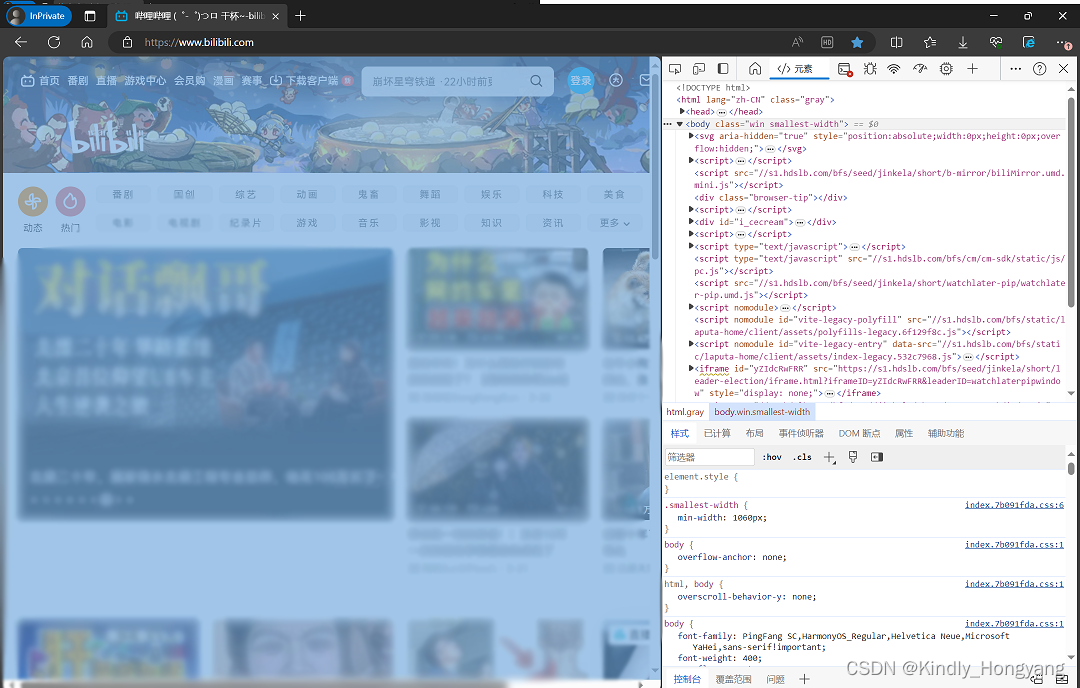Open index.7b091fda.css:6 source link
The width and height of the screenshot is (1080, 688).
1014,505
